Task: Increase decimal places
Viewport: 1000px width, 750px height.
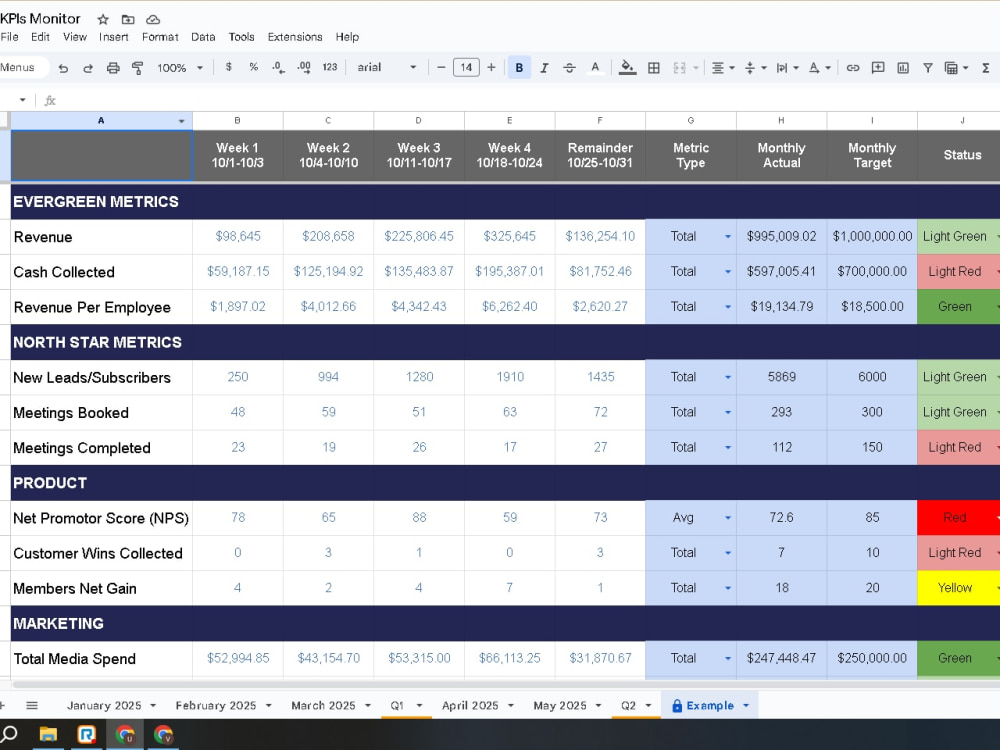Action: (304, 68)
